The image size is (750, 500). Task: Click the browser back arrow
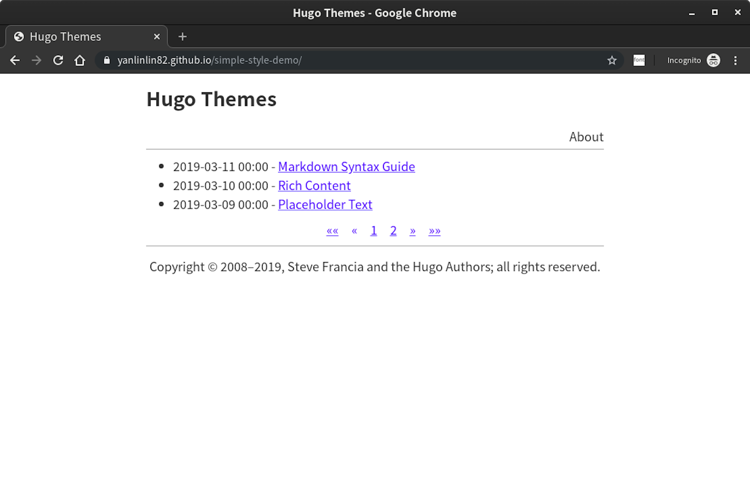(14, 60)
